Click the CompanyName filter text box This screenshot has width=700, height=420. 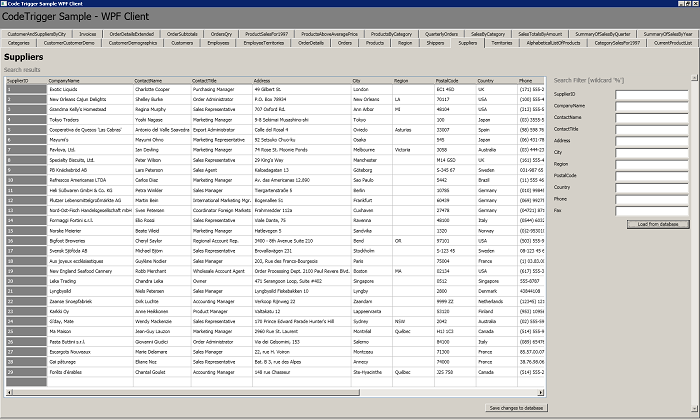tap(652, 106)
